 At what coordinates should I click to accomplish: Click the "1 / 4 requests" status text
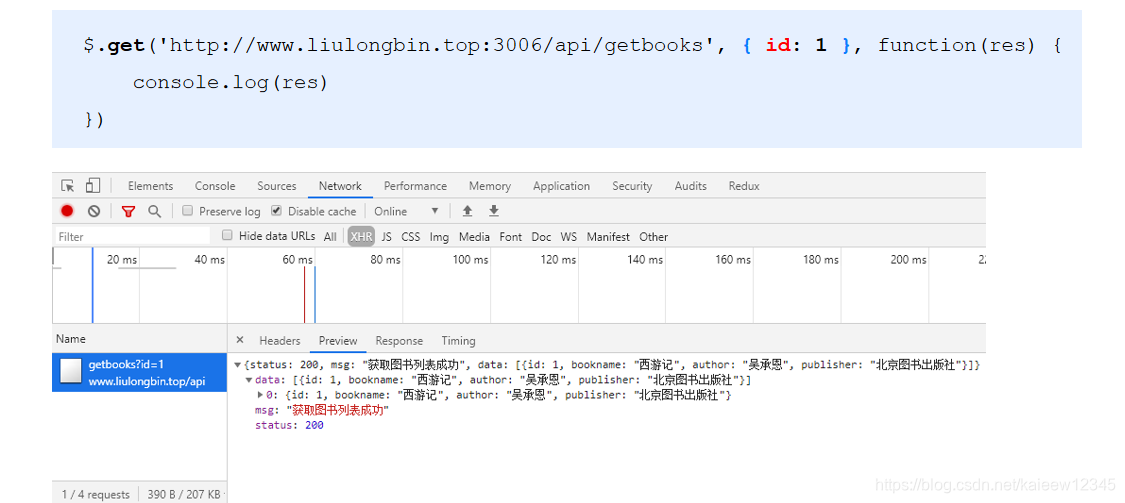(95, 494)
